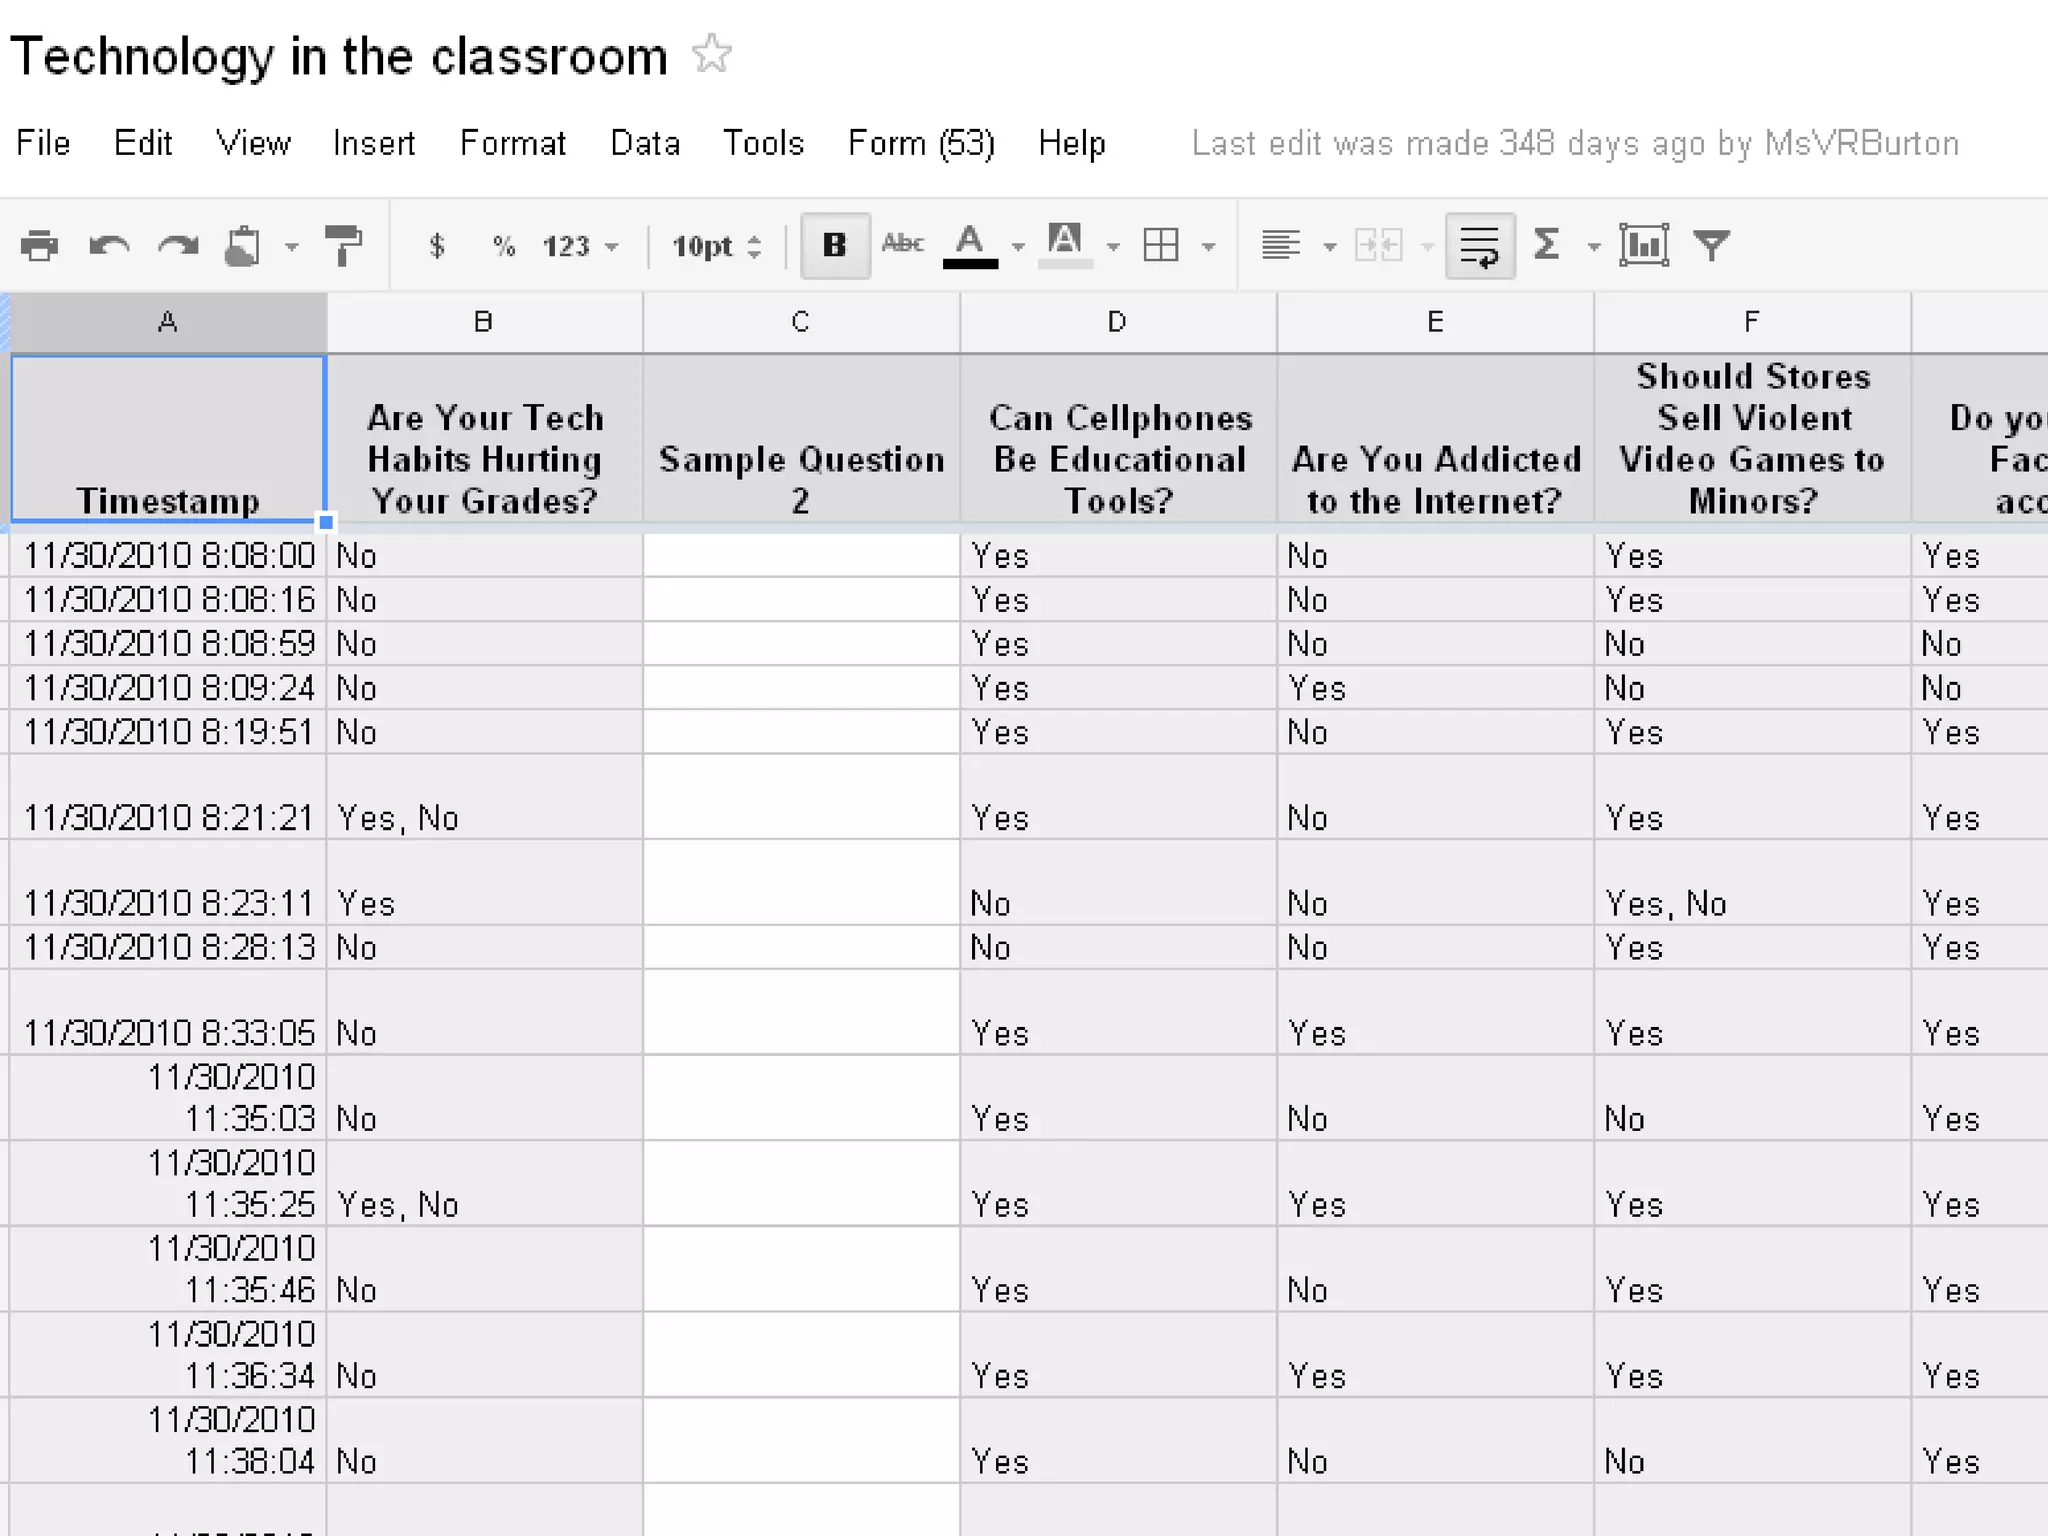Click the Print icon

pos(40,245)
